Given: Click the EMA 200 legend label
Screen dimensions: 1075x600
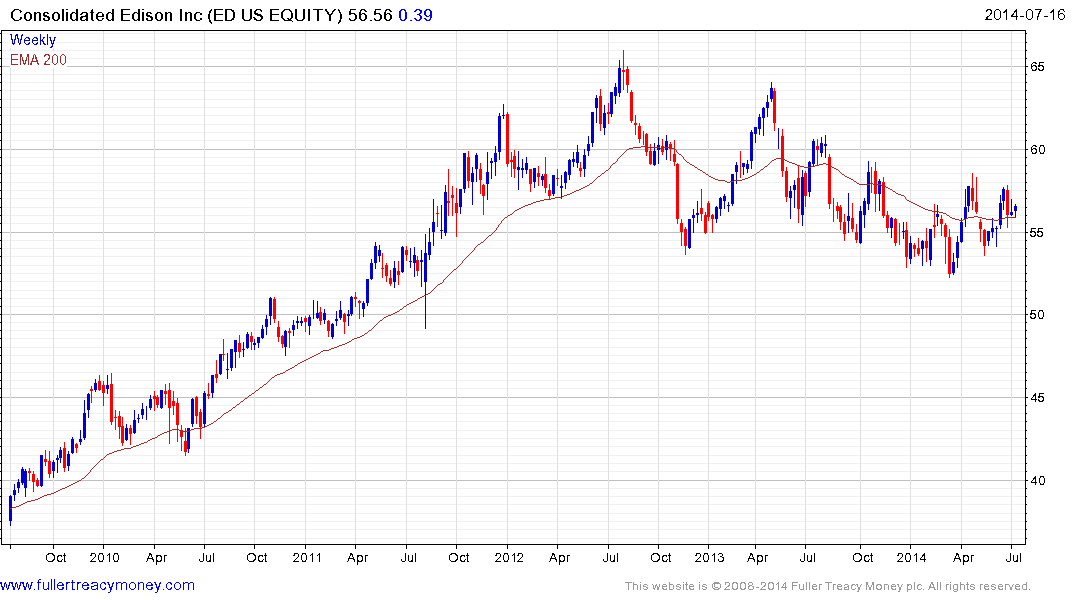Looking at the screenshot, I should [38, 60].
